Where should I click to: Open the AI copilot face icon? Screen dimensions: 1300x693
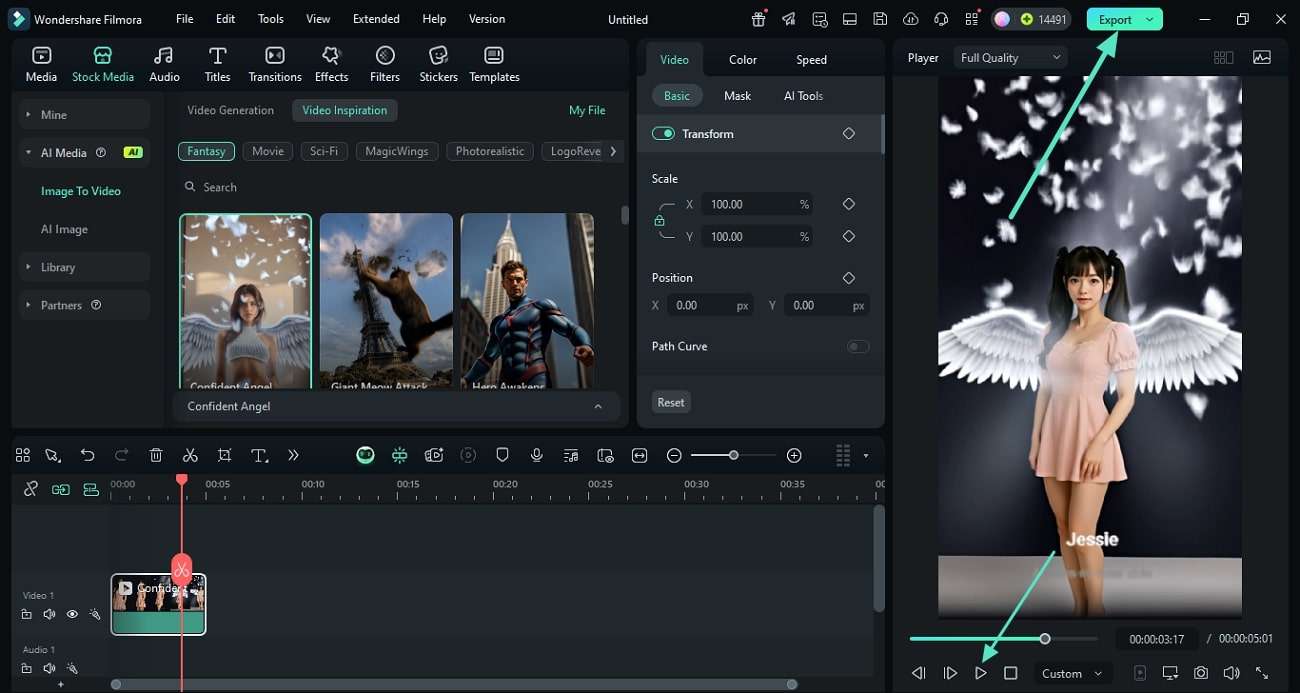click(365, 455)
